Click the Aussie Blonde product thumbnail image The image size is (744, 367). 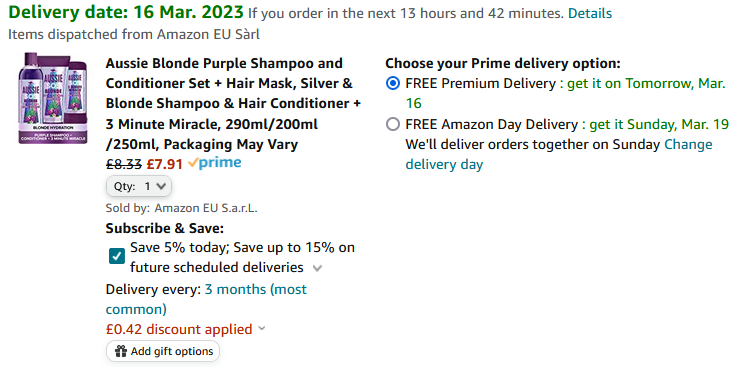(53, 98)
